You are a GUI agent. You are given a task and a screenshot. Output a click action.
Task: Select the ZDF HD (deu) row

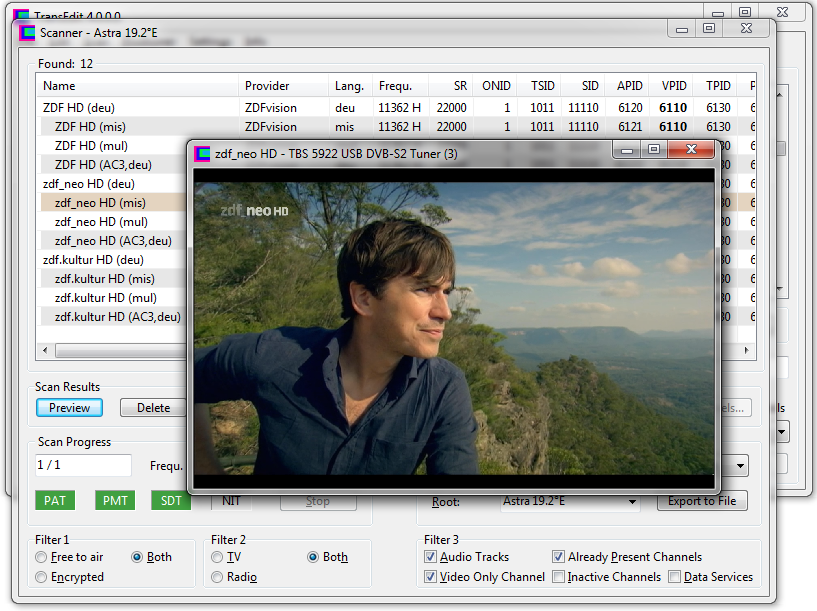click(396, 108)
